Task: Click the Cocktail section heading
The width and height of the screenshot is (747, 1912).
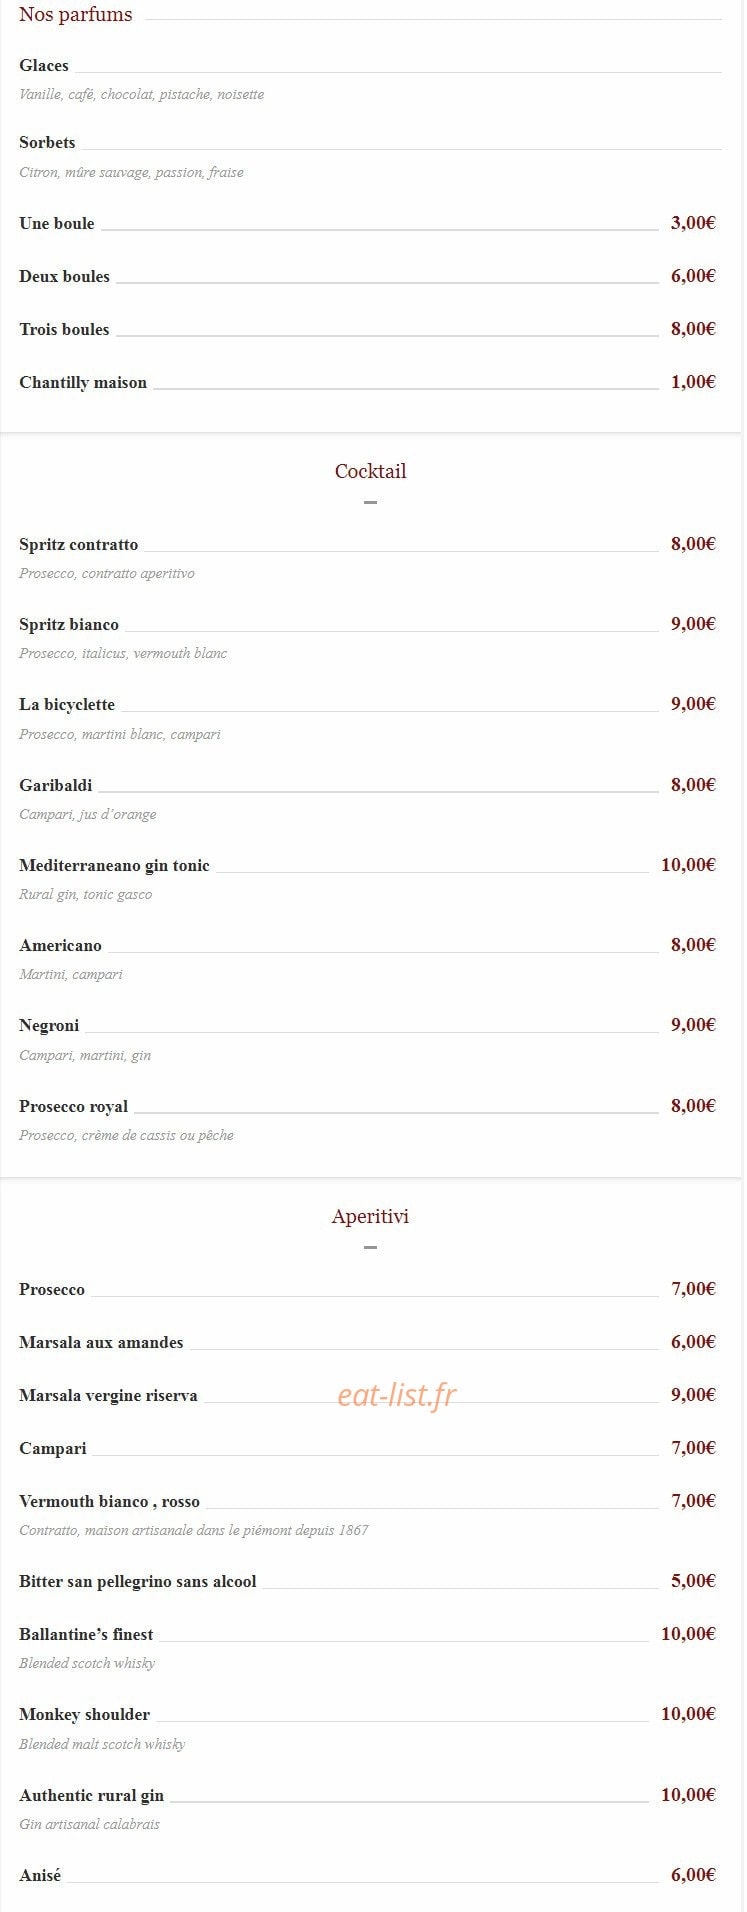Action: click(x=370, y=471)
